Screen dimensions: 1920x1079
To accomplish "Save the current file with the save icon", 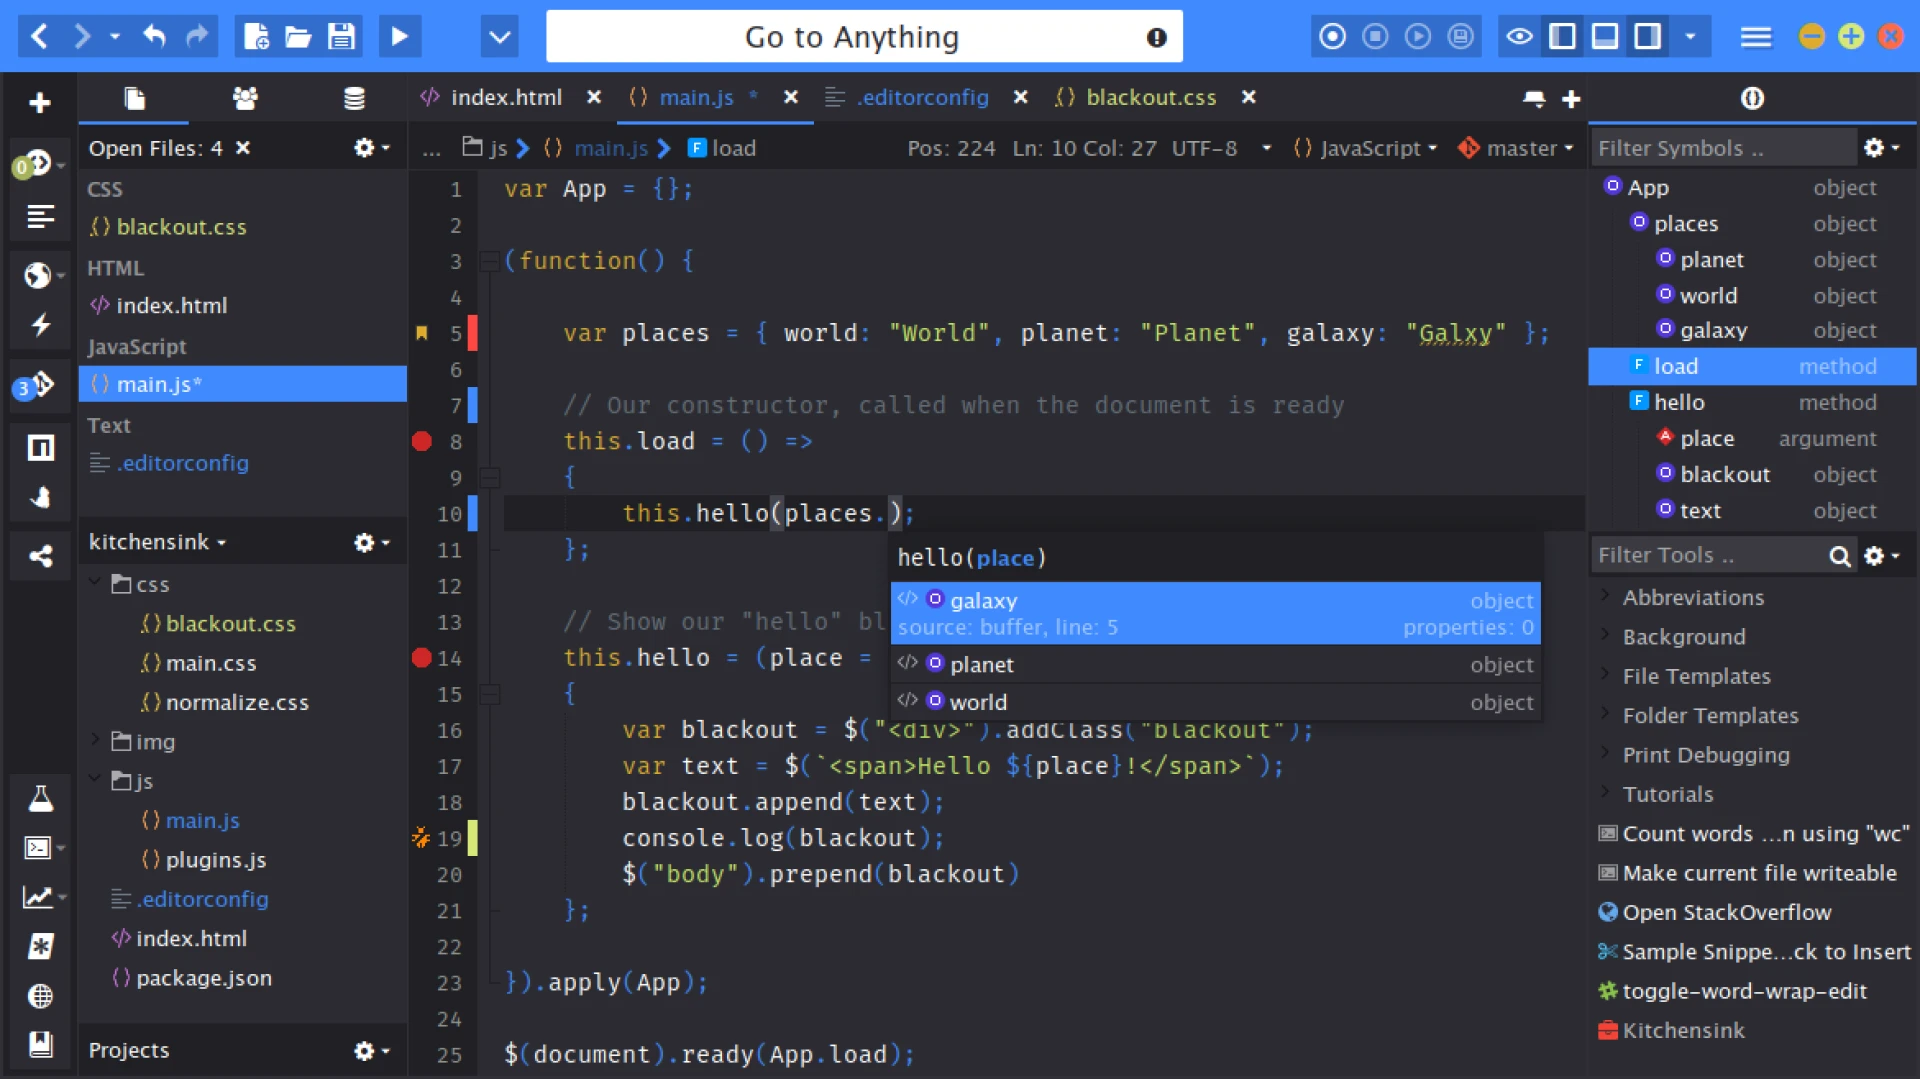I will (x=340, y=36).
